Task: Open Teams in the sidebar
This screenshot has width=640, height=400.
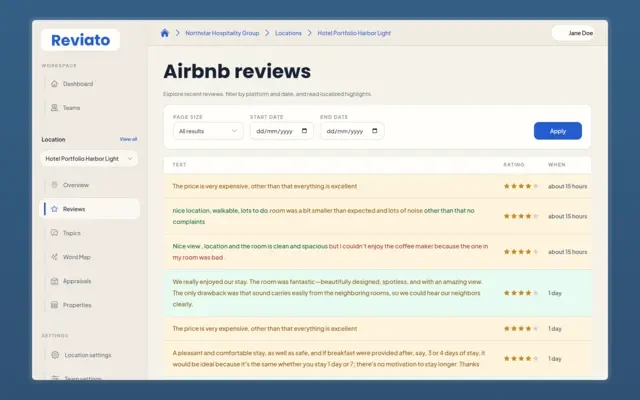Action: 71,108
